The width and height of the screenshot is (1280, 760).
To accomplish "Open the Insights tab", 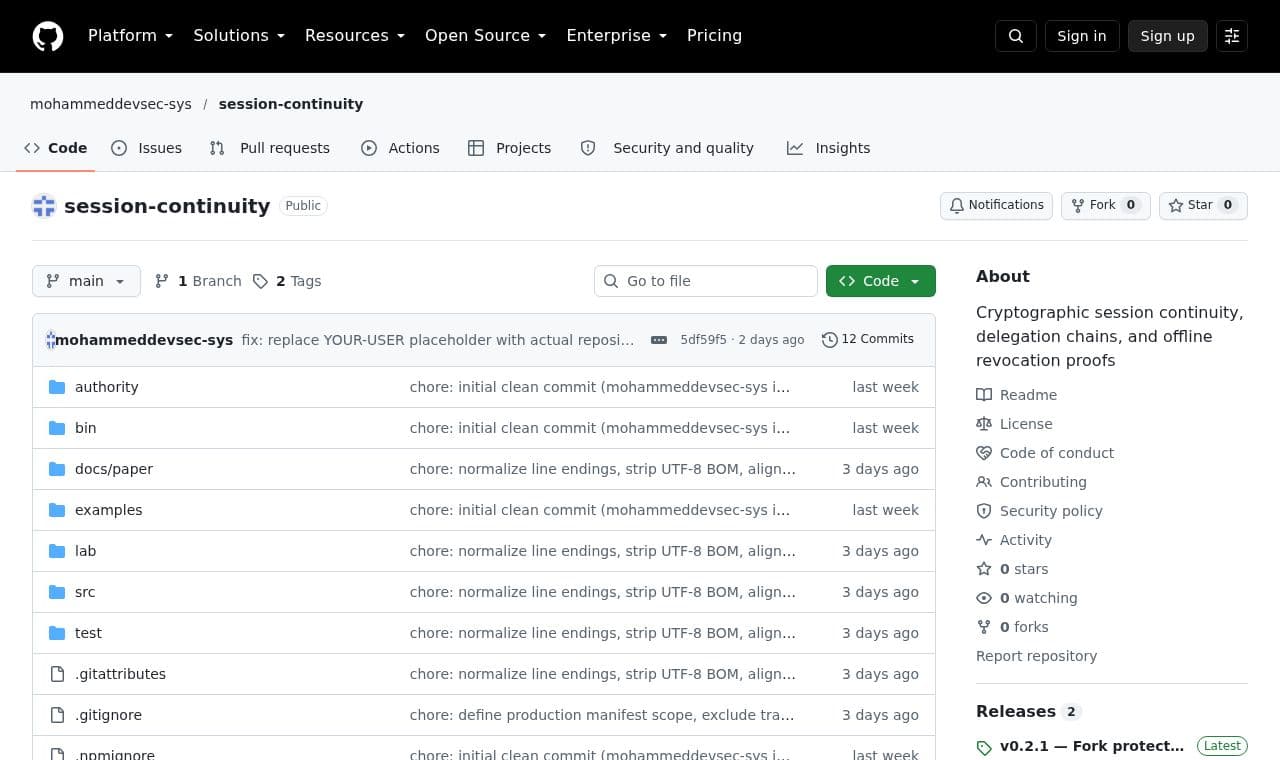I will [829, 148].
